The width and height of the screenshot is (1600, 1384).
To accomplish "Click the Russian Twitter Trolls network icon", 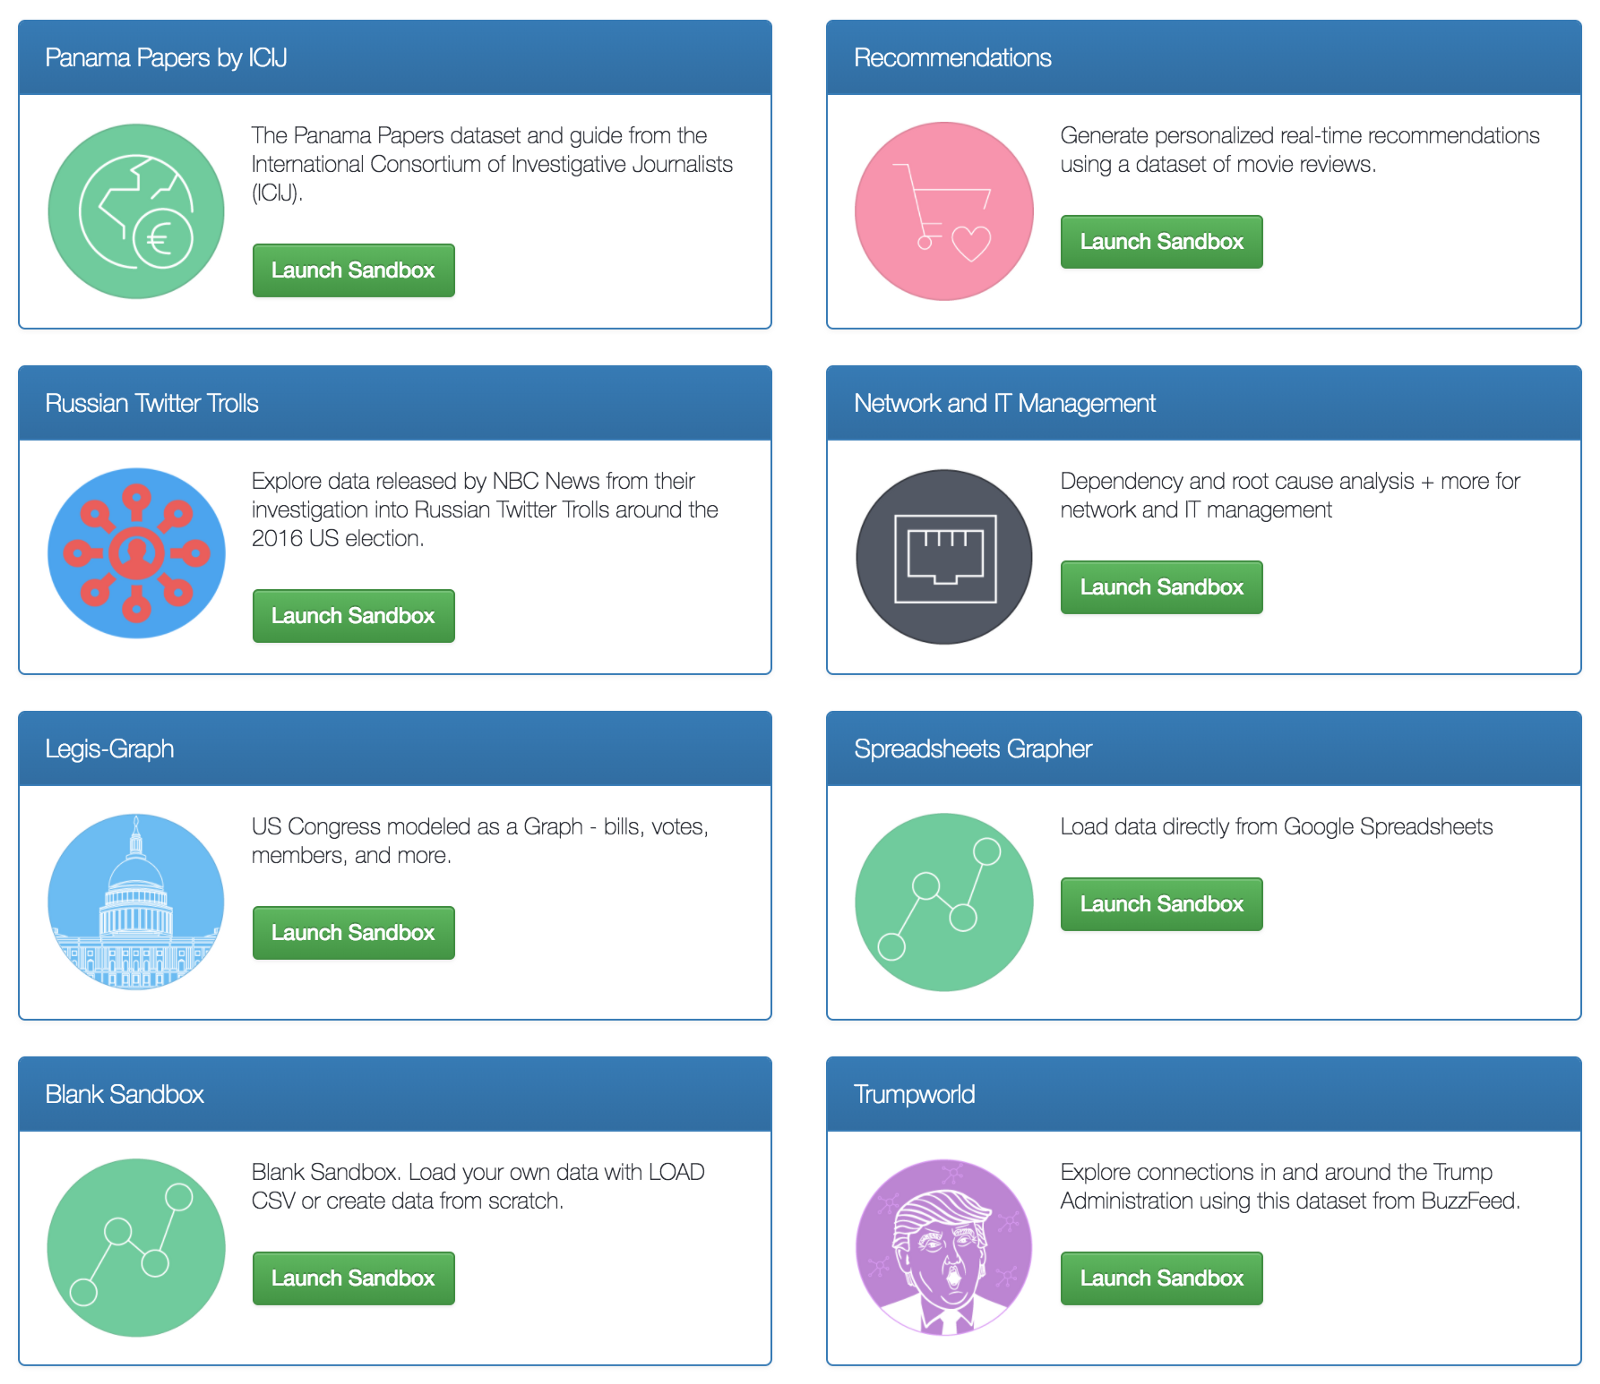I will [136, 553].
